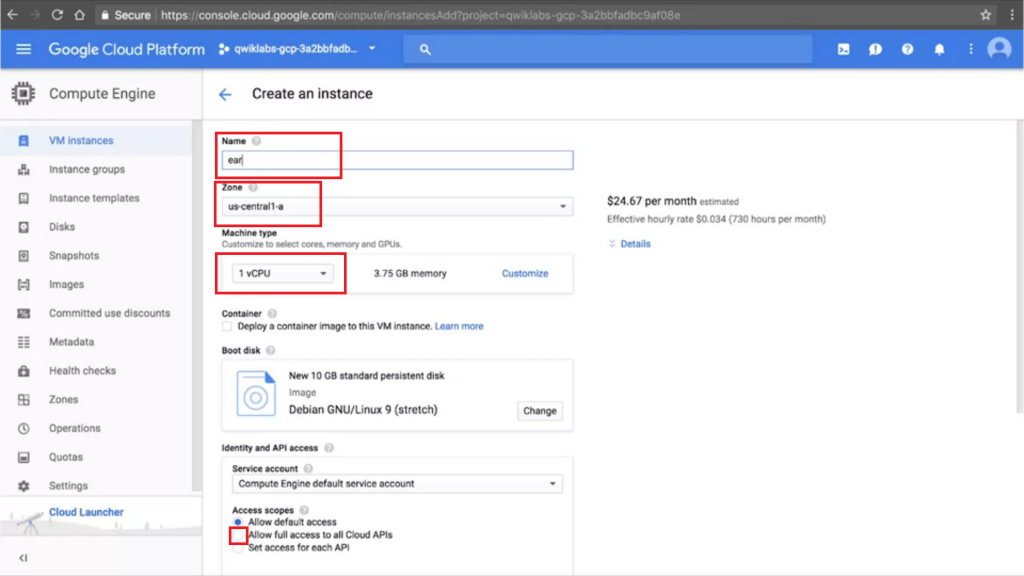
Task: Select Set access for each API
Action: pos(238,548)
